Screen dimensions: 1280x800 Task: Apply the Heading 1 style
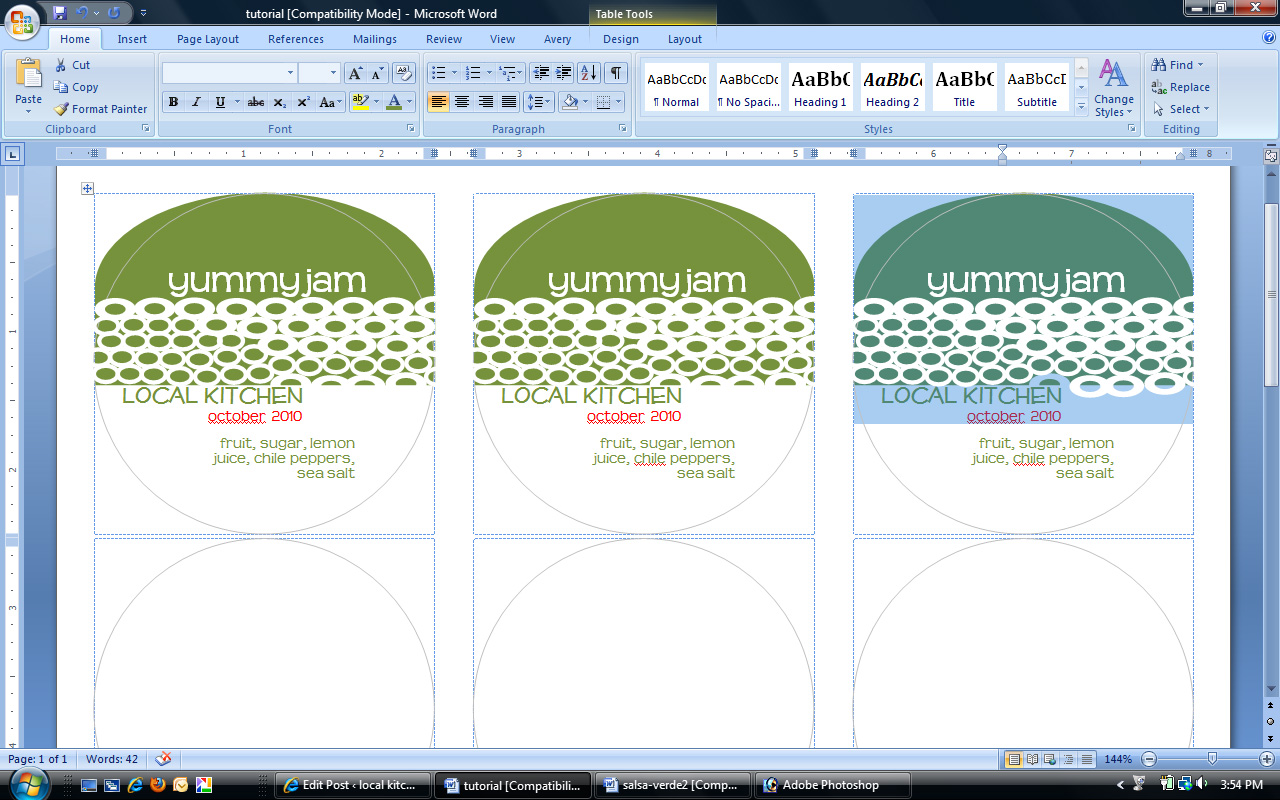point(820,88)
